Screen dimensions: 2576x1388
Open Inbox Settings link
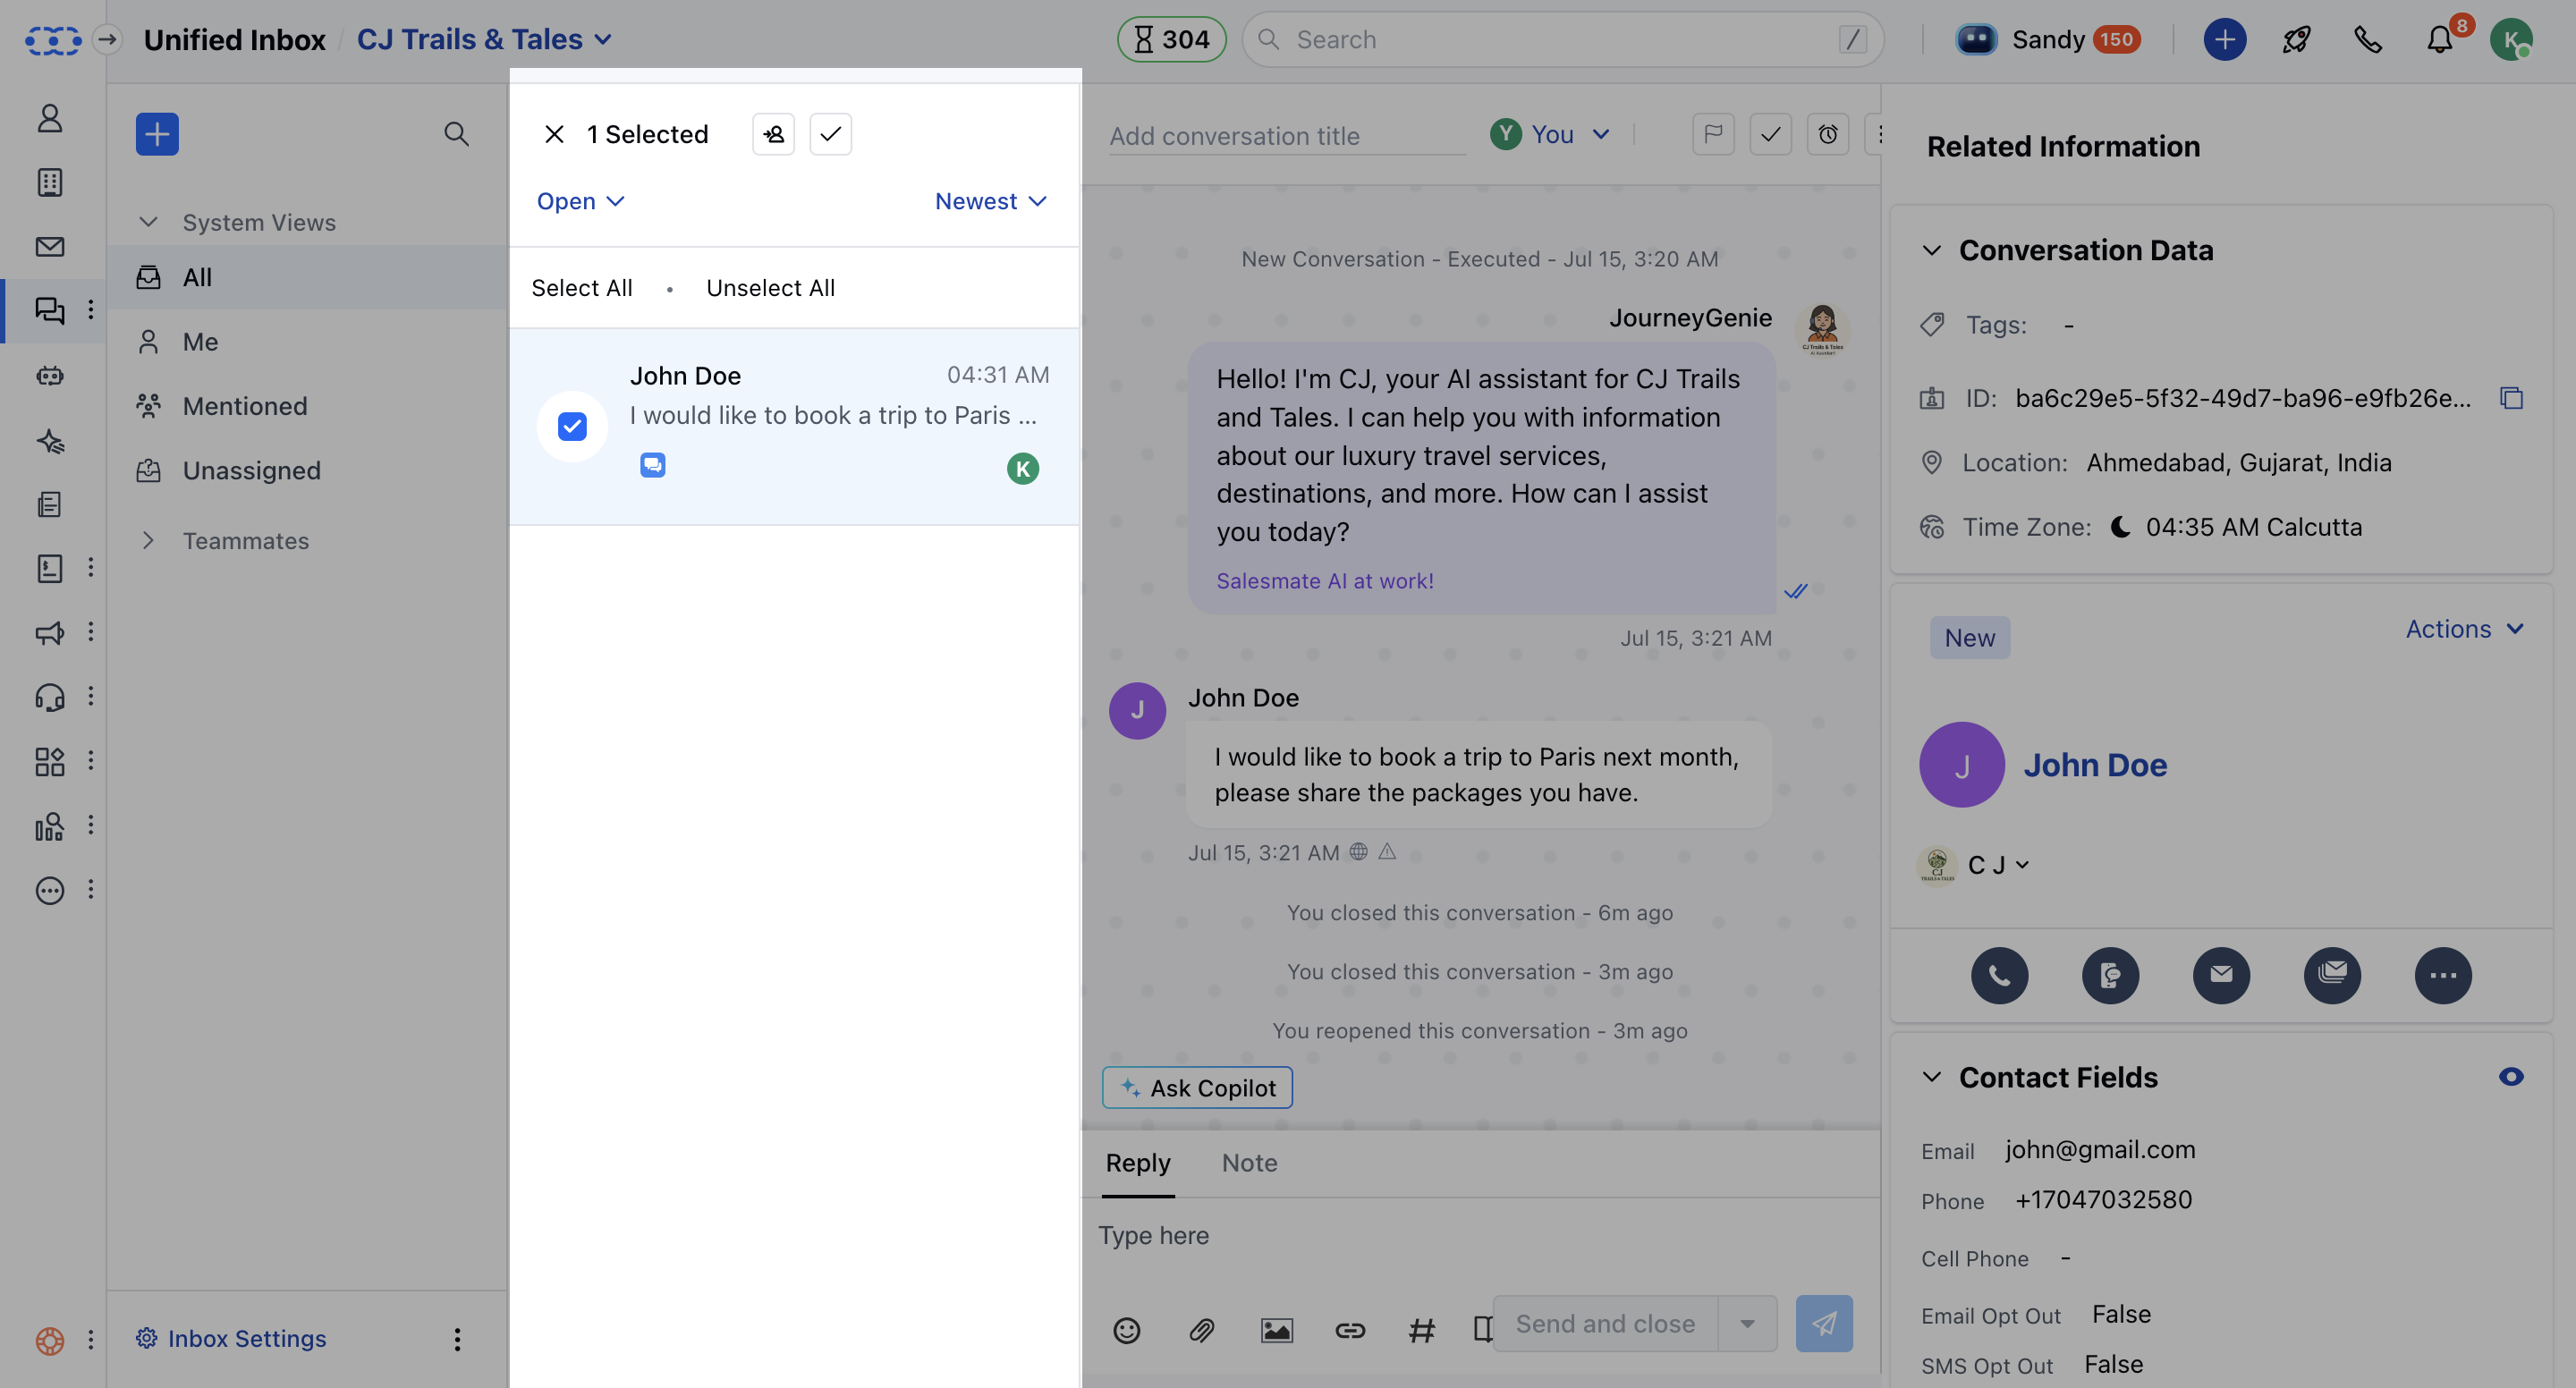point(231,1338)
